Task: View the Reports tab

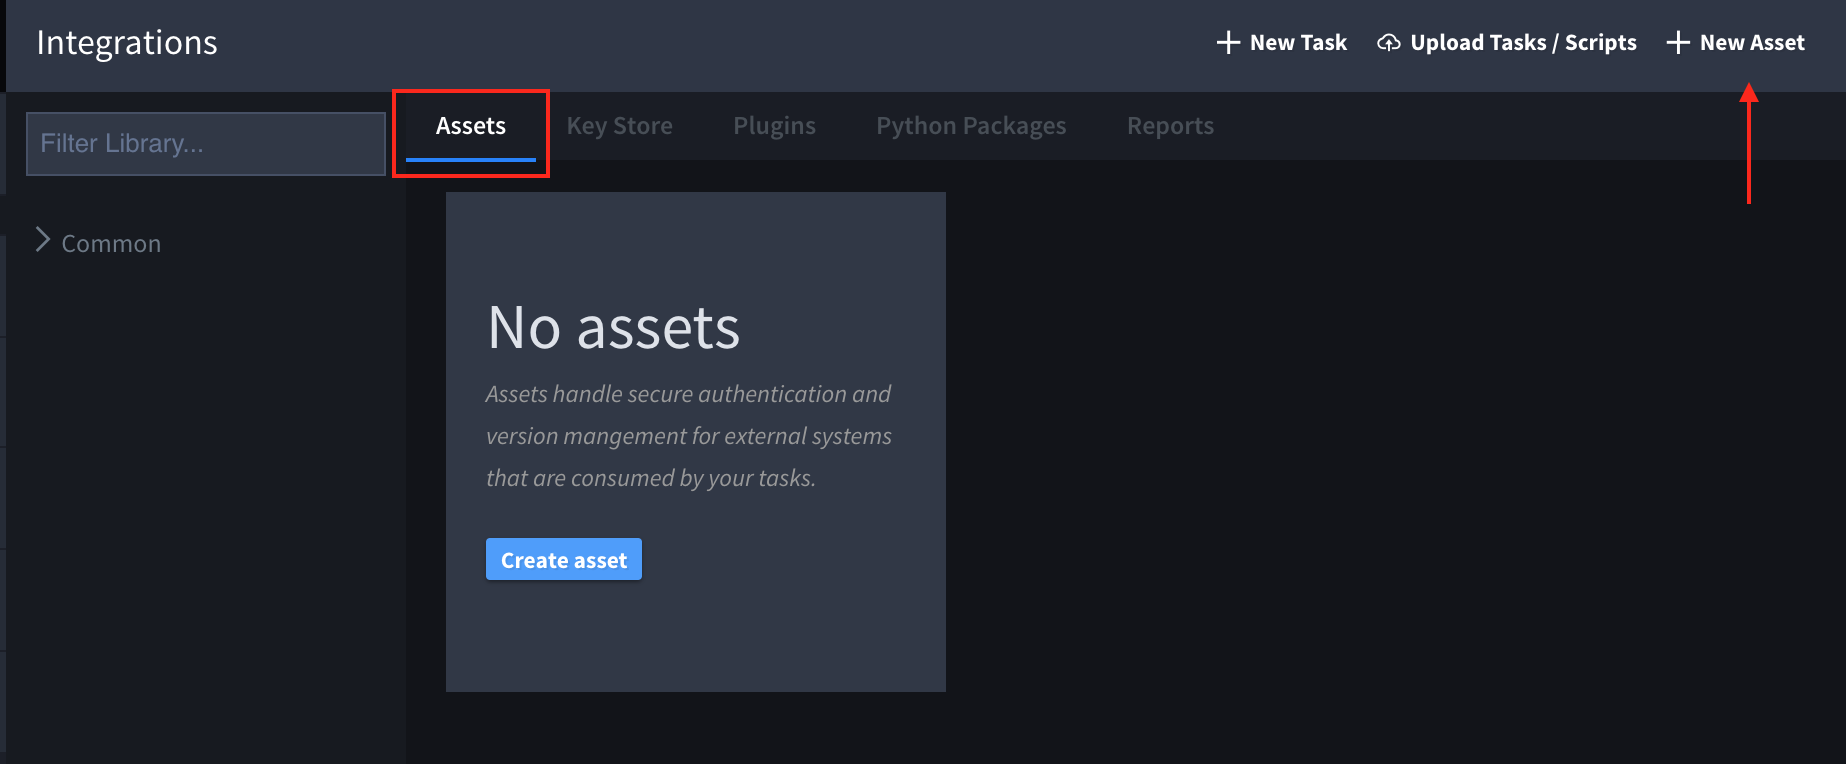Action: [x=1169, y=126]
